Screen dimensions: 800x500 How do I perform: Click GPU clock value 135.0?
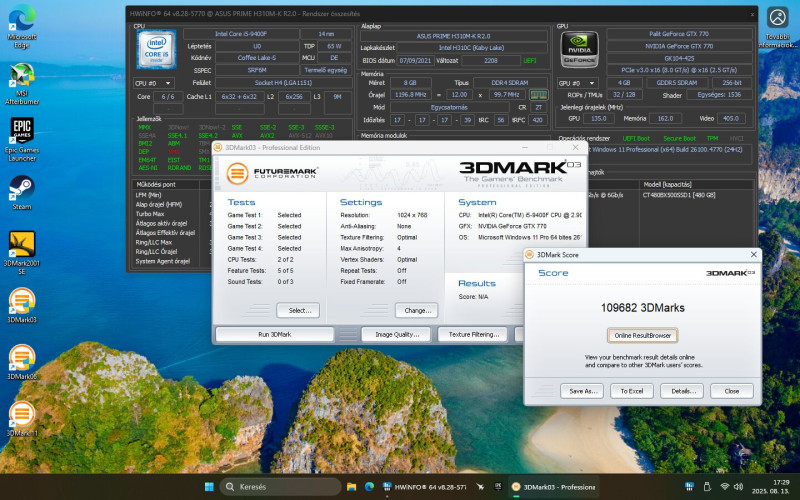point(598,118)
